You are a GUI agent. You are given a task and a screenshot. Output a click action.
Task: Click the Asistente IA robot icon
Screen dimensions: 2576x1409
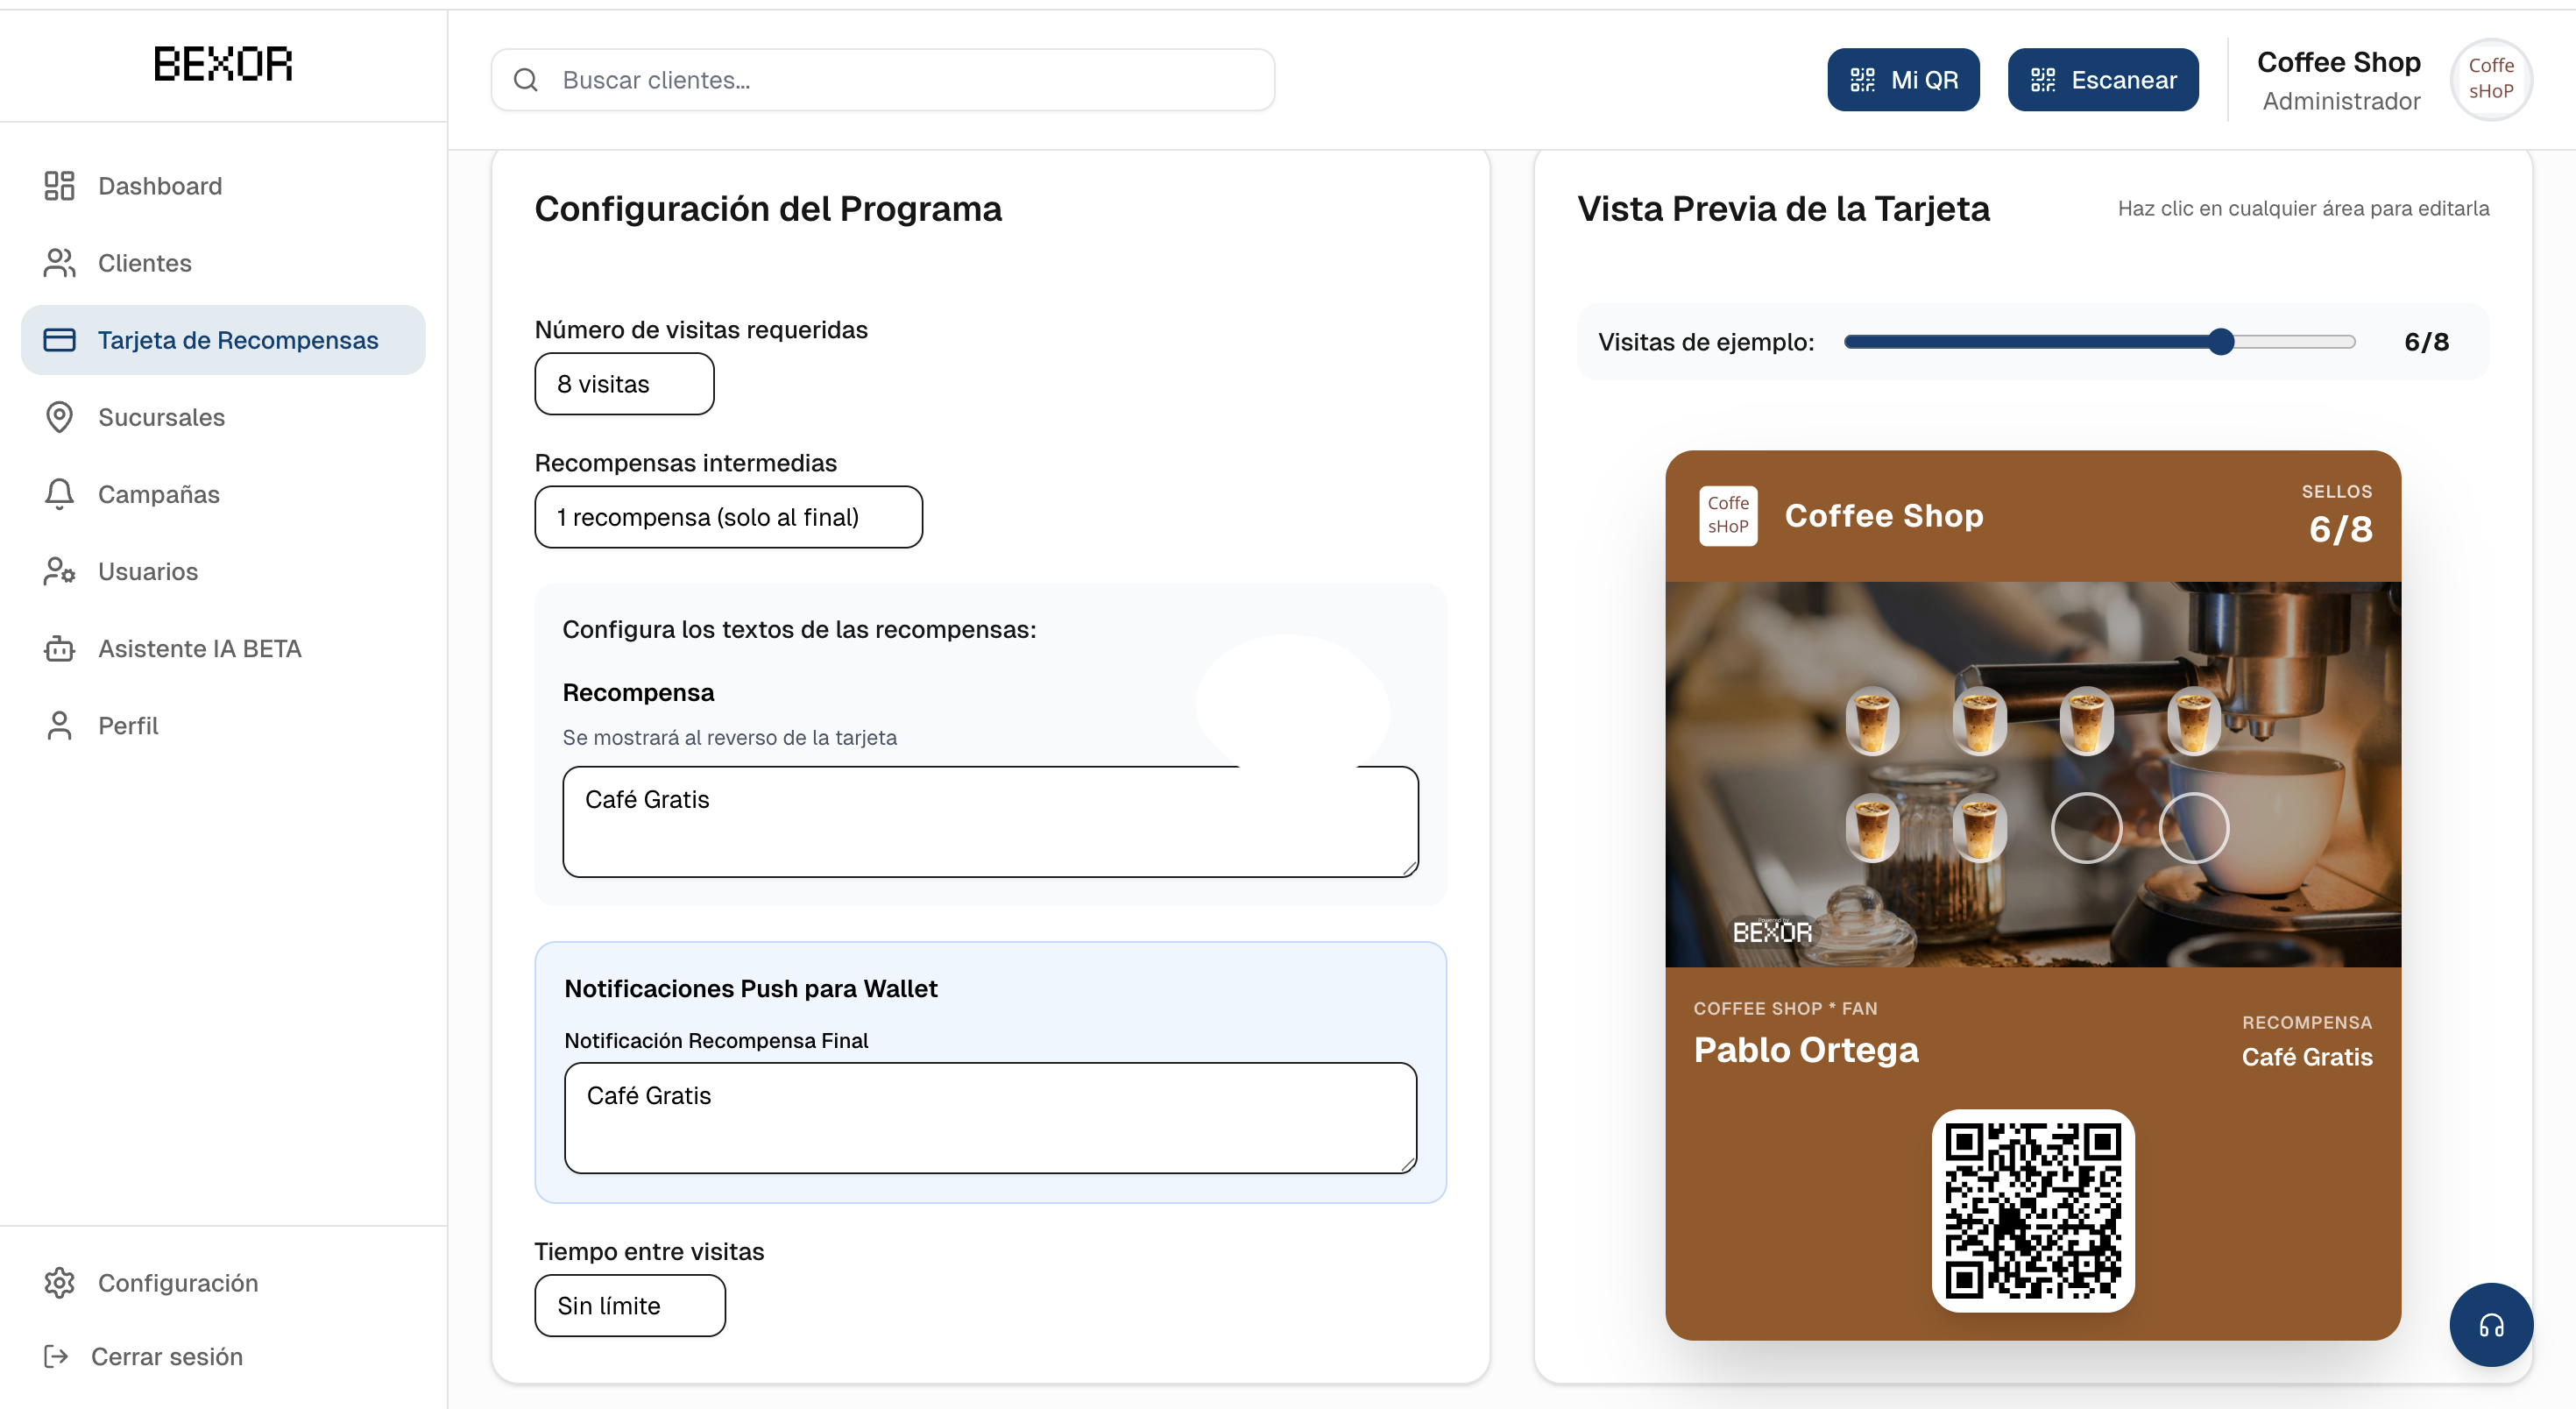click(59, 648)
